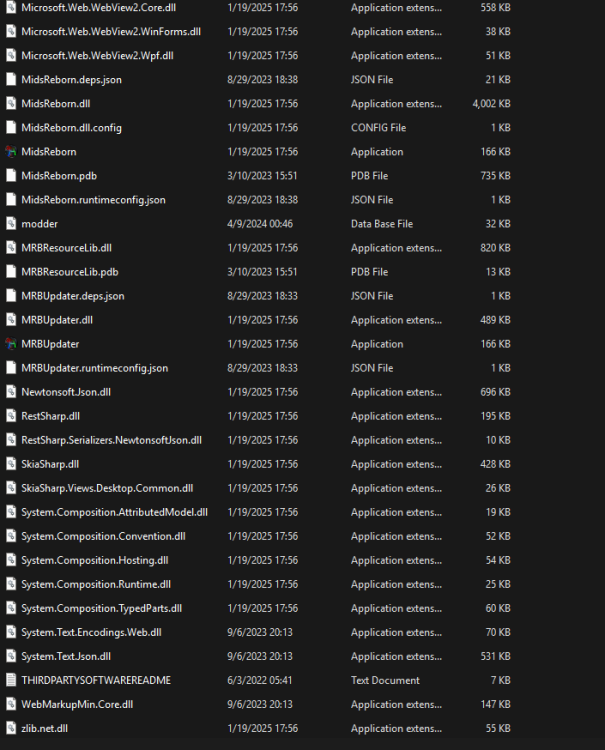Image resolution: width=605 pixels, height=750 pixels.
Task: Click the MidsReborn.deps.json file icon
Action: click(11, 80)
